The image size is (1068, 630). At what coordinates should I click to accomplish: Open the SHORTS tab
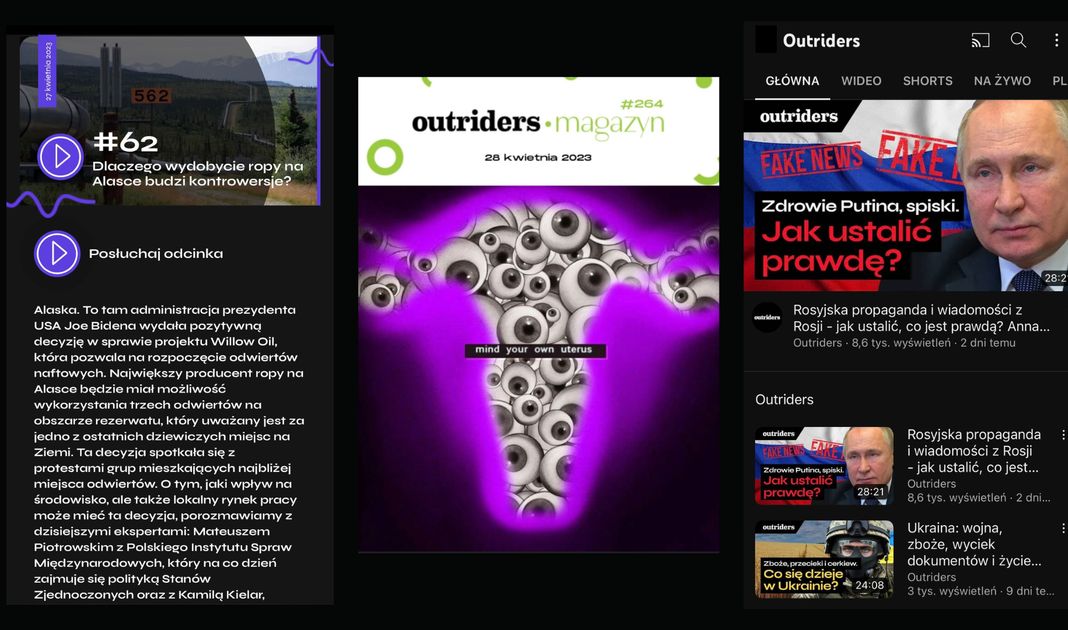point(927,81)
